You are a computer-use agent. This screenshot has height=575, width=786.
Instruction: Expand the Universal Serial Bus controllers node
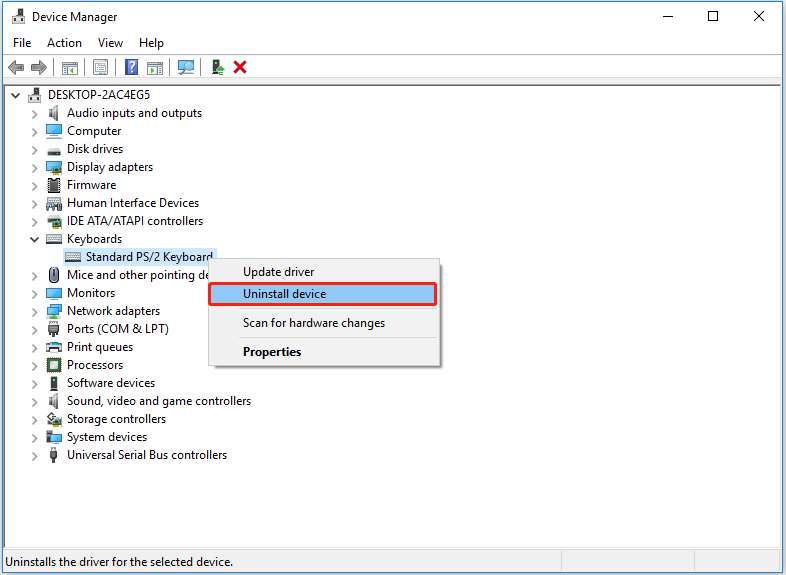point(35,455)
